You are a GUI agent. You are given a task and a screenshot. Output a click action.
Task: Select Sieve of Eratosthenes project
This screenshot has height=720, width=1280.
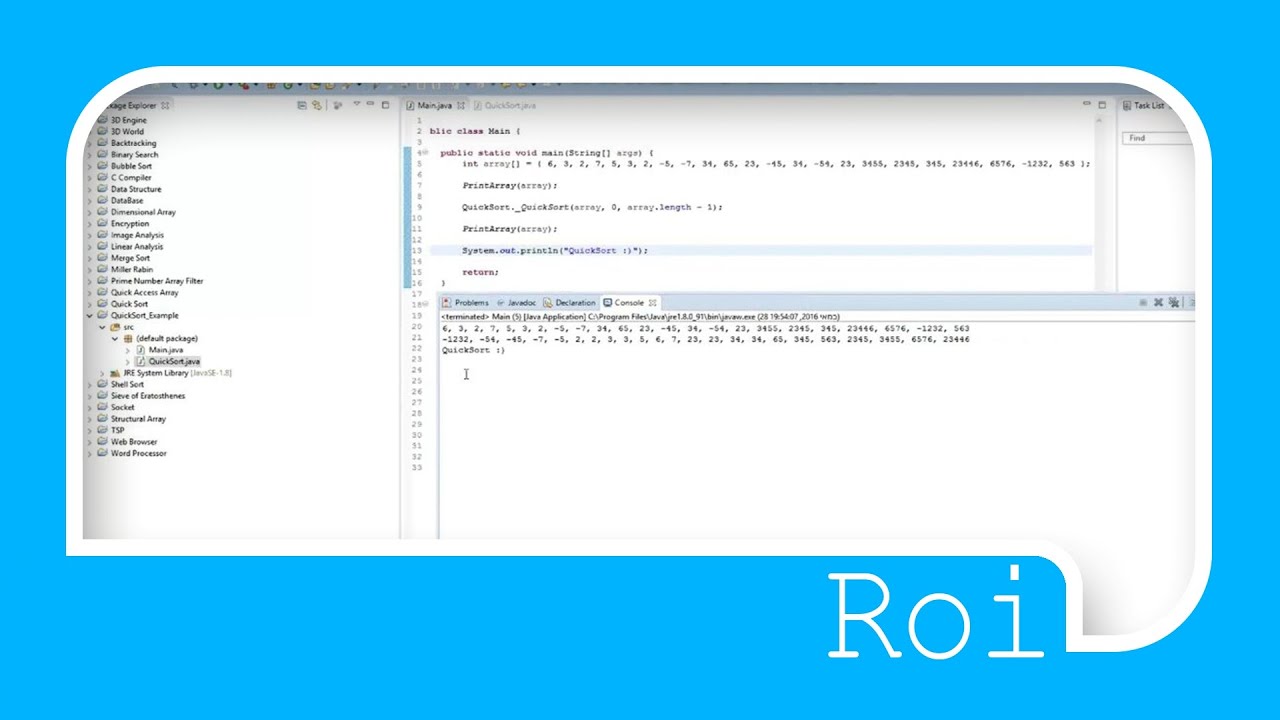pos(148,396)
